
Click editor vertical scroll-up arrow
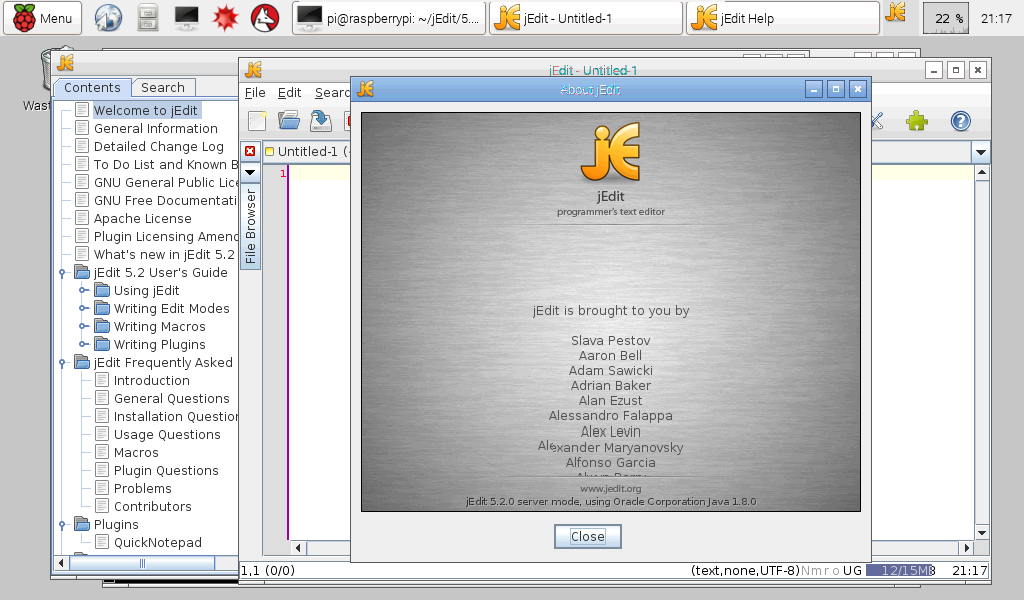[982, 173]
